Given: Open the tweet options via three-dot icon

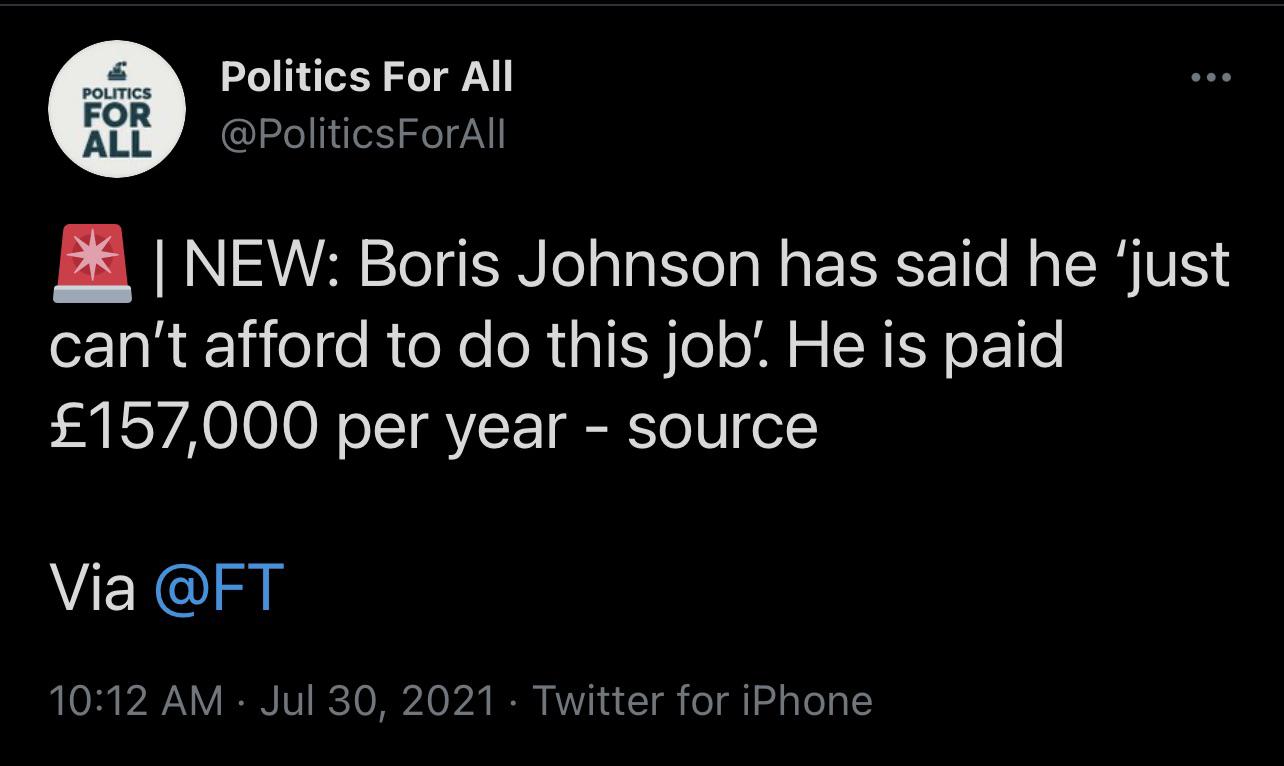Looking at the screenshot, I should pyautogui.click(x=1212, y=75).
